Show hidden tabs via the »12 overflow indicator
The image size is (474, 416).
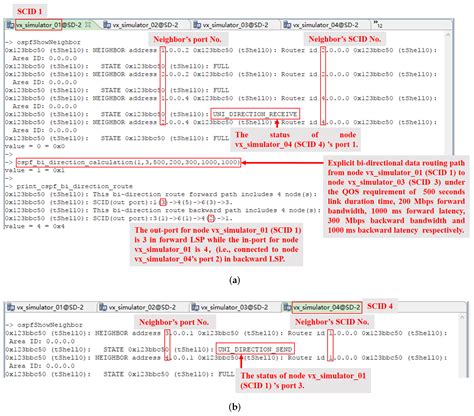pos(378,24)
